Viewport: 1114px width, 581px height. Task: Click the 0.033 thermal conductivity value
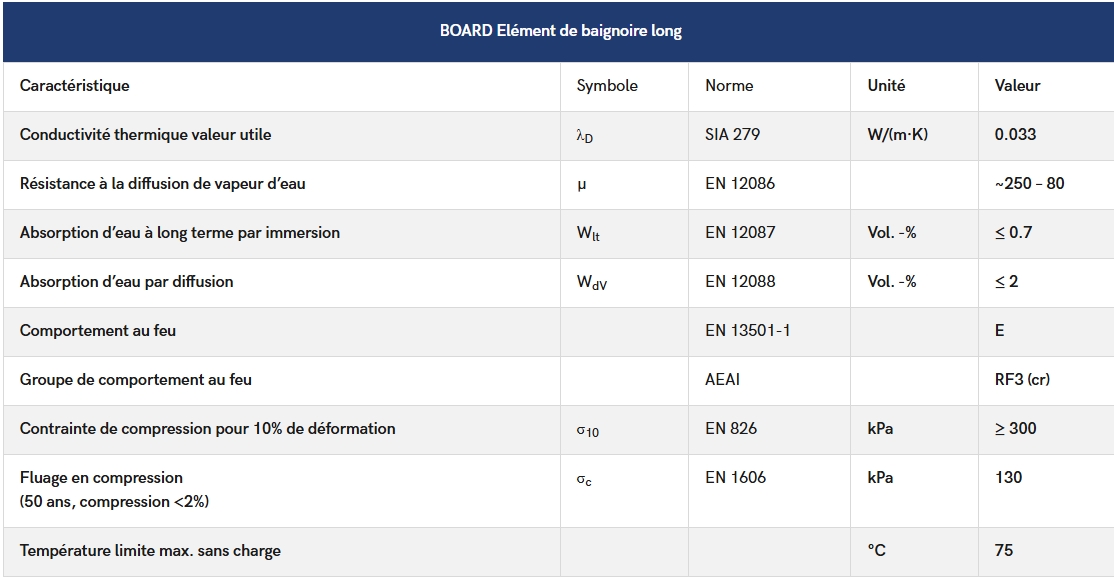click(x=1015, y=134)
